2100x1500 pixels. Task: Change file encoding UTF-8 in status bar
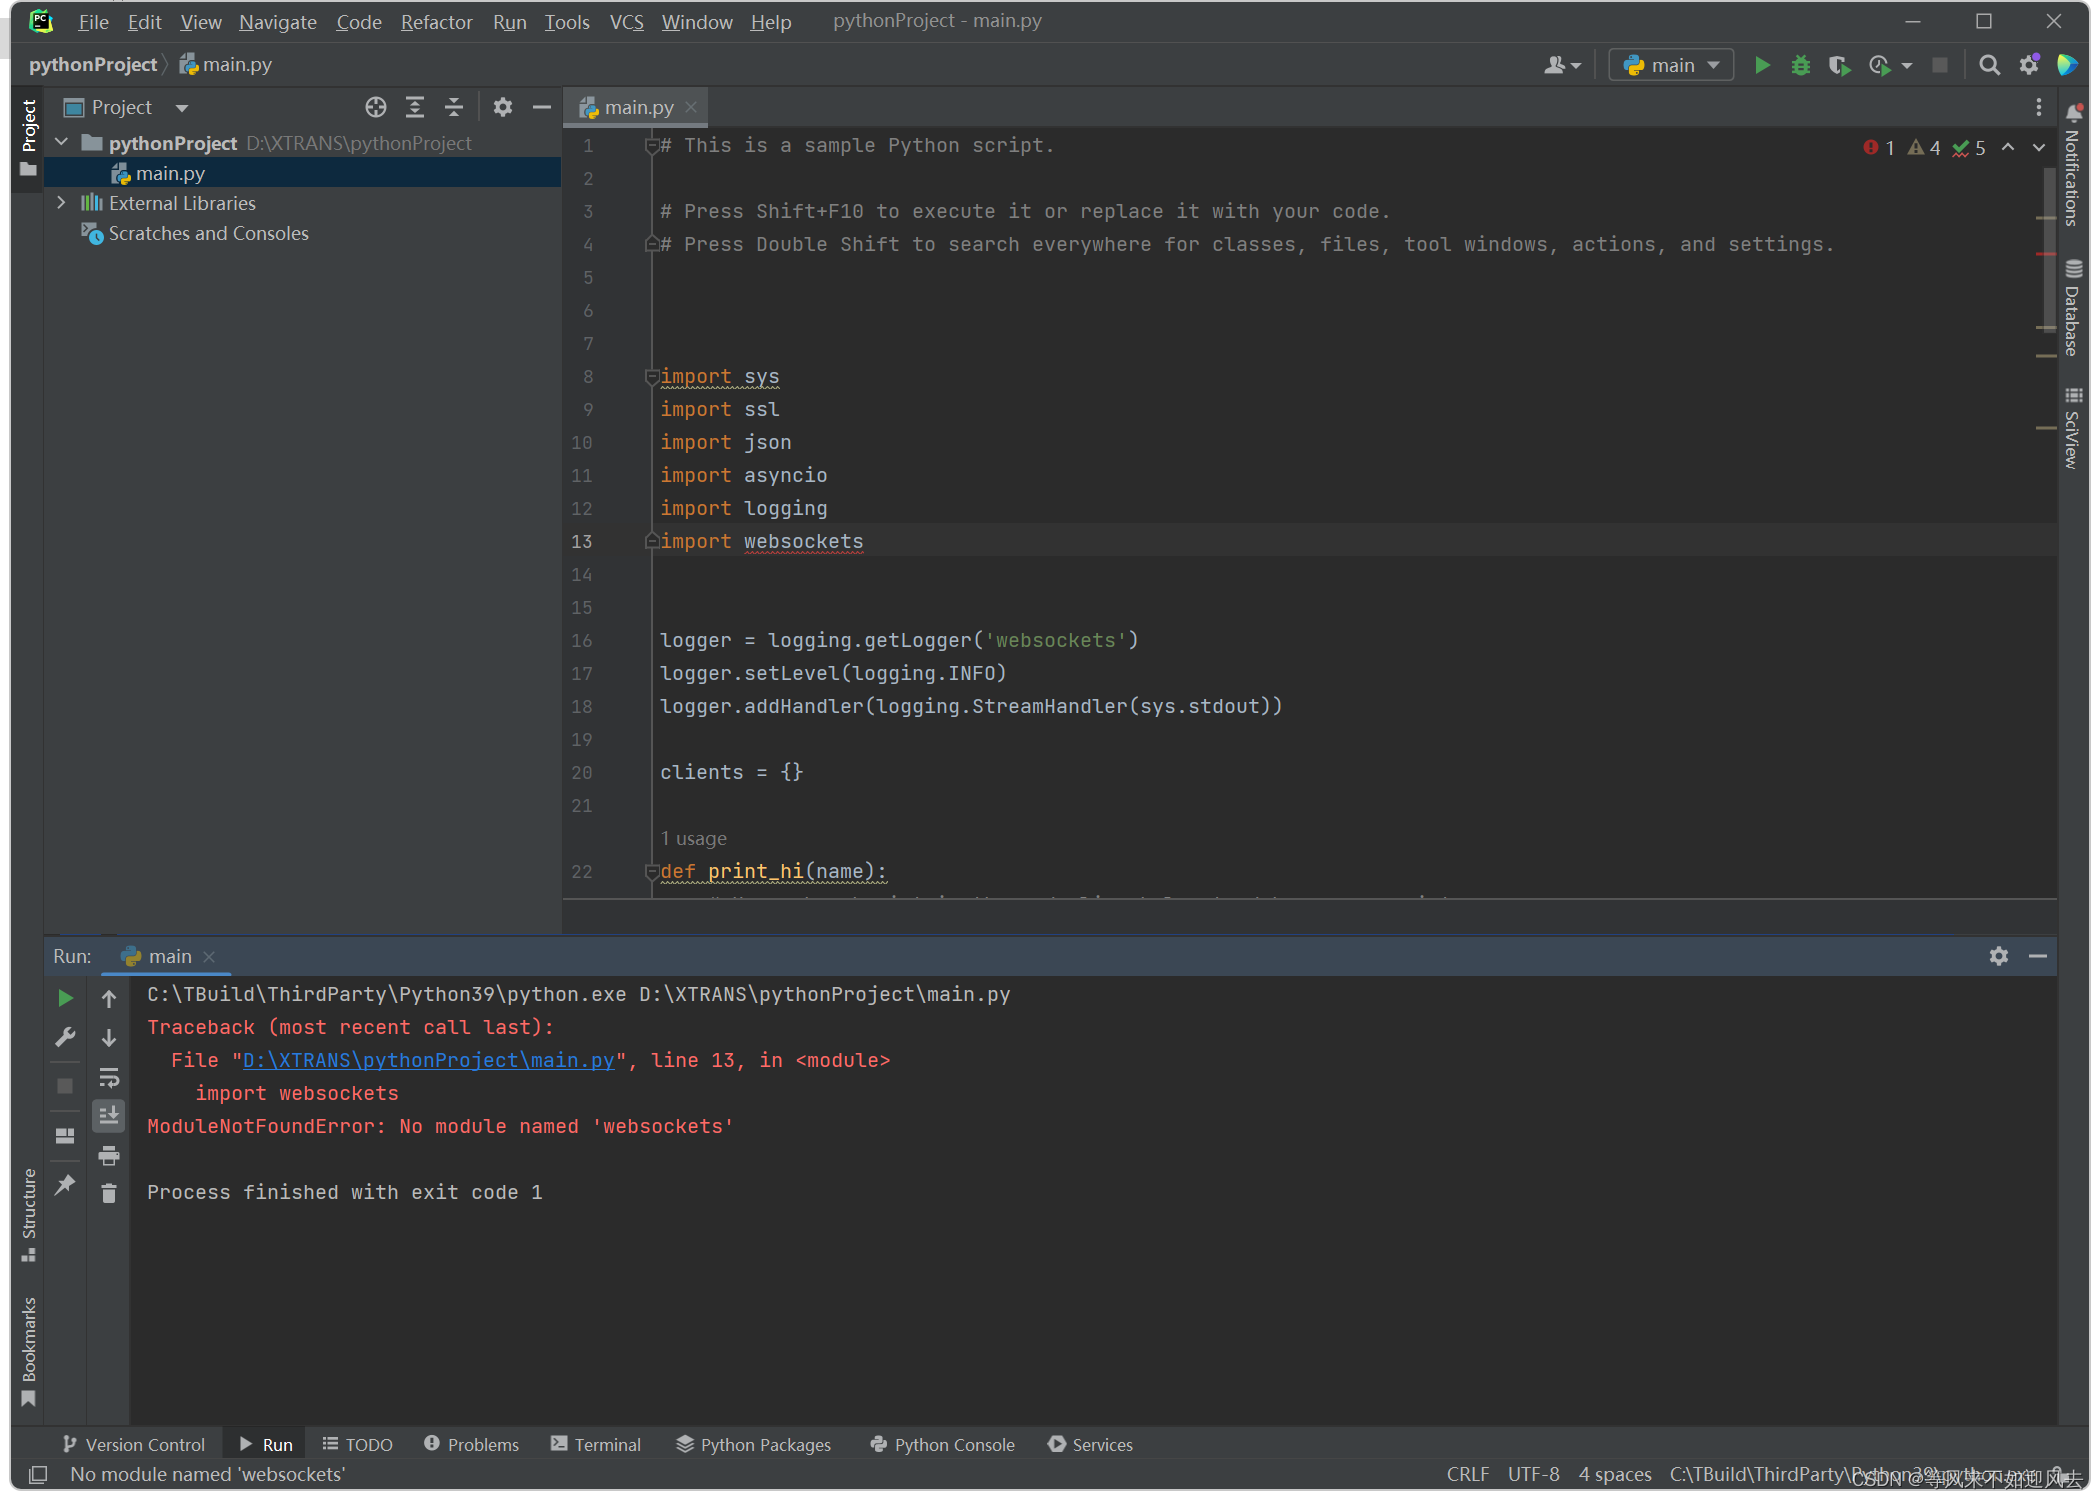click(x=1533, y=1474)
